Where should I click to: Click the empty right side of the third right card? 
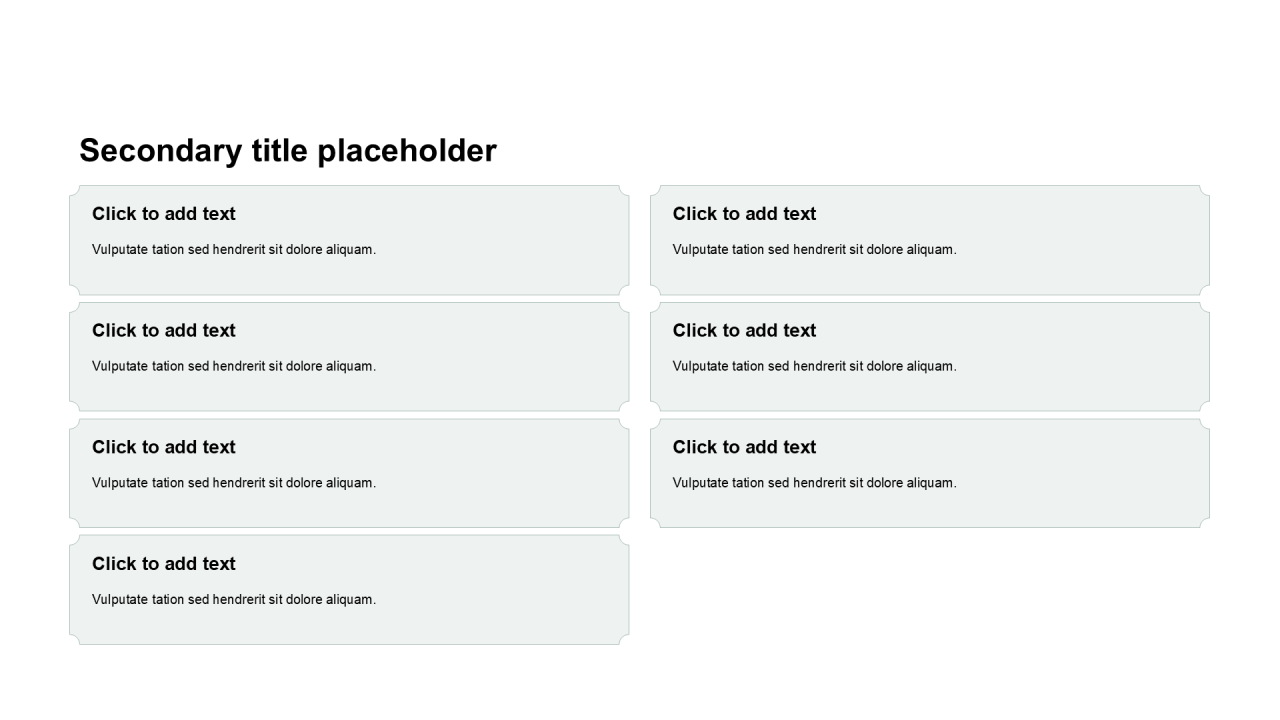pos(1100,473)
